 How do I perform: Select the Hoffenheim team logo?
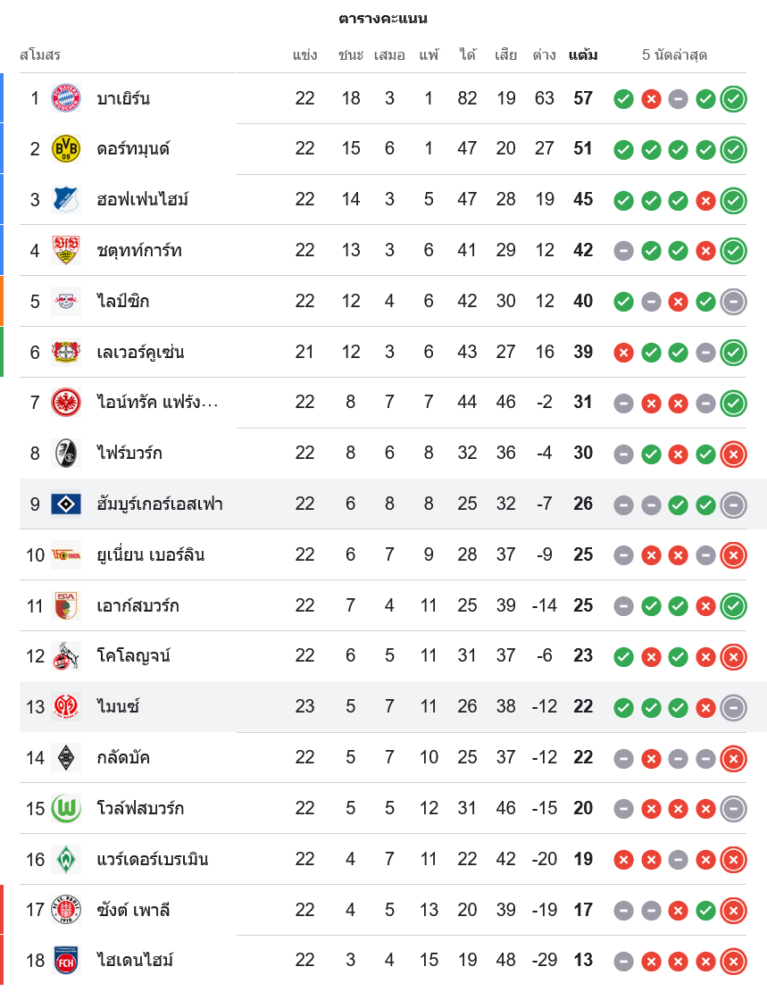point(66,199)
